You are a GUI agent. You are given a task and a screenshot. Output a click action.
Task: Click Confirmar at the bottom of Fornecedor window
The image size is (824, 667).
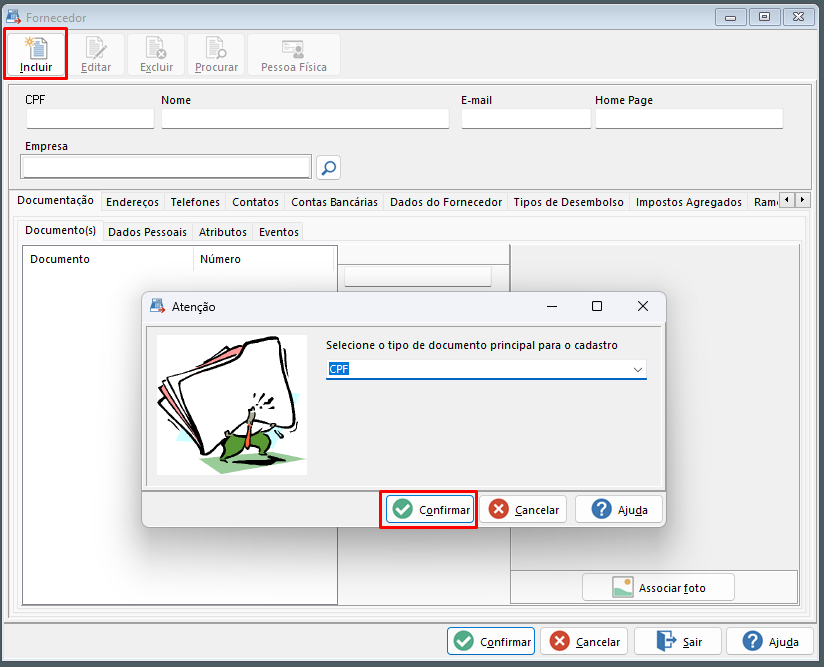pyautogui.click(x=491, y=641)
